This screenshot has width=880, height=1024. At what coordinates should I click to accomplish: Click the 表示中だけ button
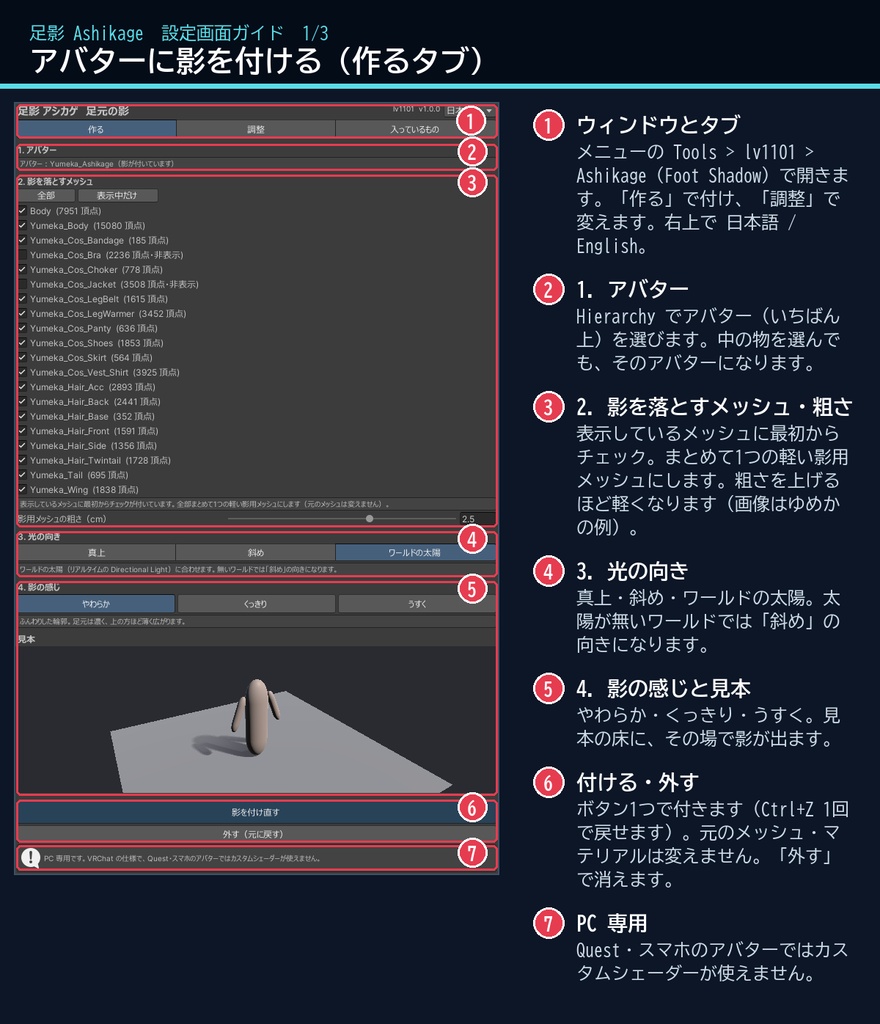(118, 195)
